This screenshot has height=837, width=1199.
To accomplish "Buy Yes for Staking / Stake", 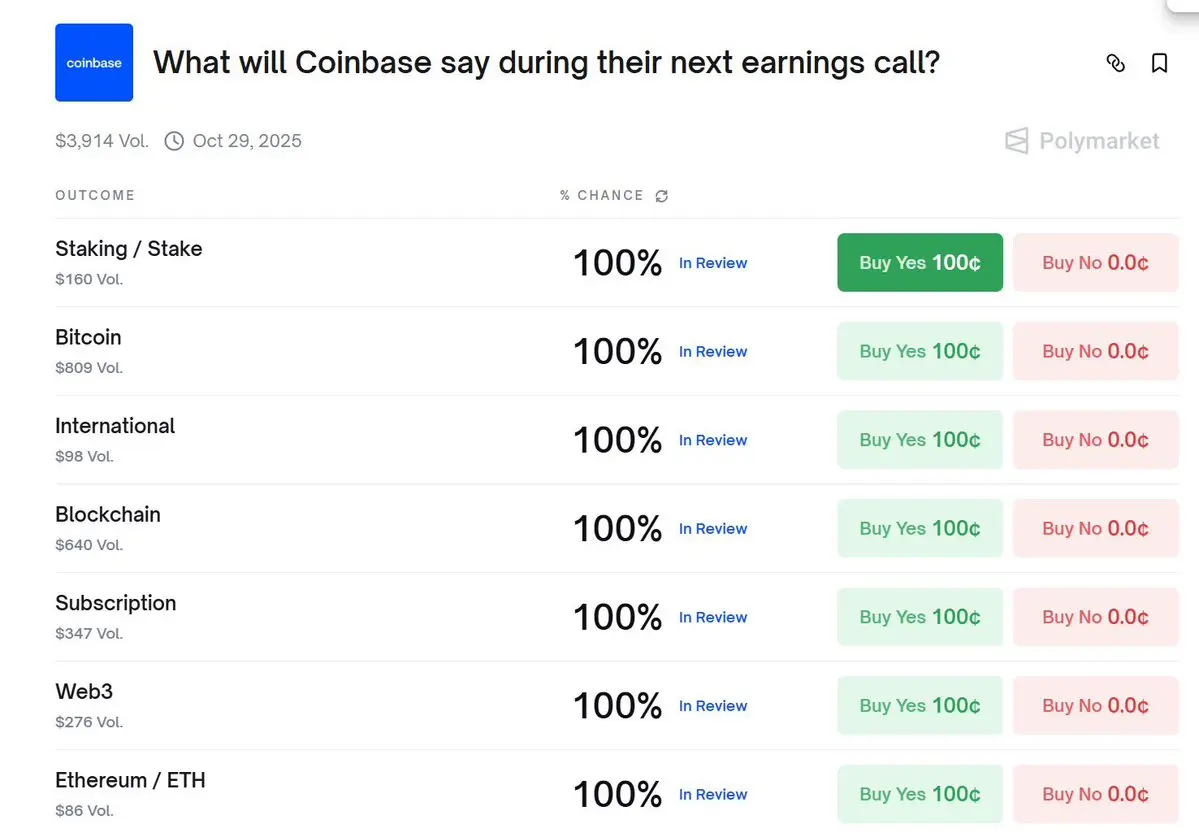I will 919,263.
